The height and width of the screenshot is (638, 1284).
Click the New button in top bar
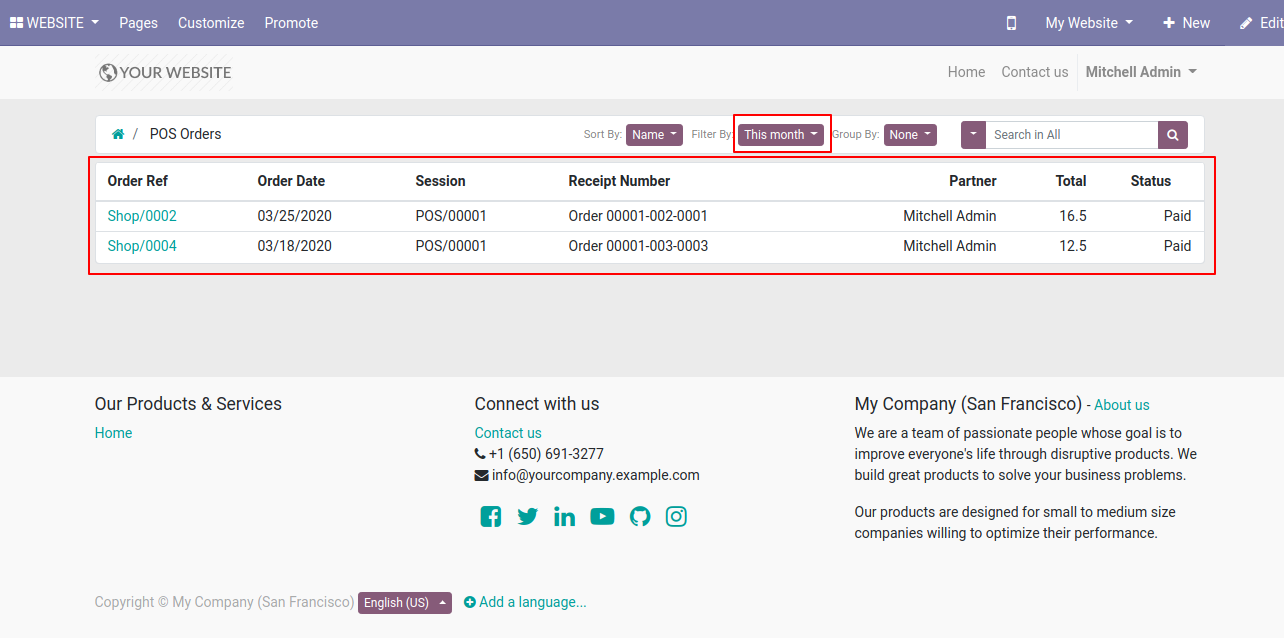tap(1187, 23)
